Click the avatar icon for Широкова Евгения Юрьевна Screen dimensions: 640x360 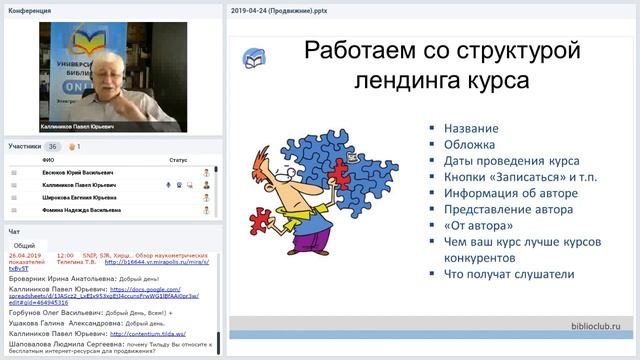point(207,198)
